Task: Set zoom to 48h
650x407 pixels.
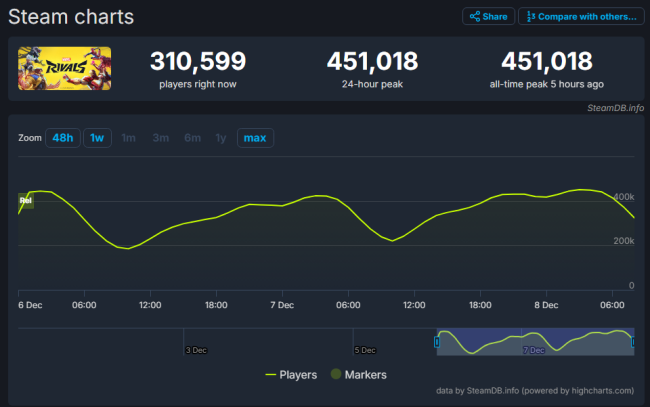Action: 63,138
